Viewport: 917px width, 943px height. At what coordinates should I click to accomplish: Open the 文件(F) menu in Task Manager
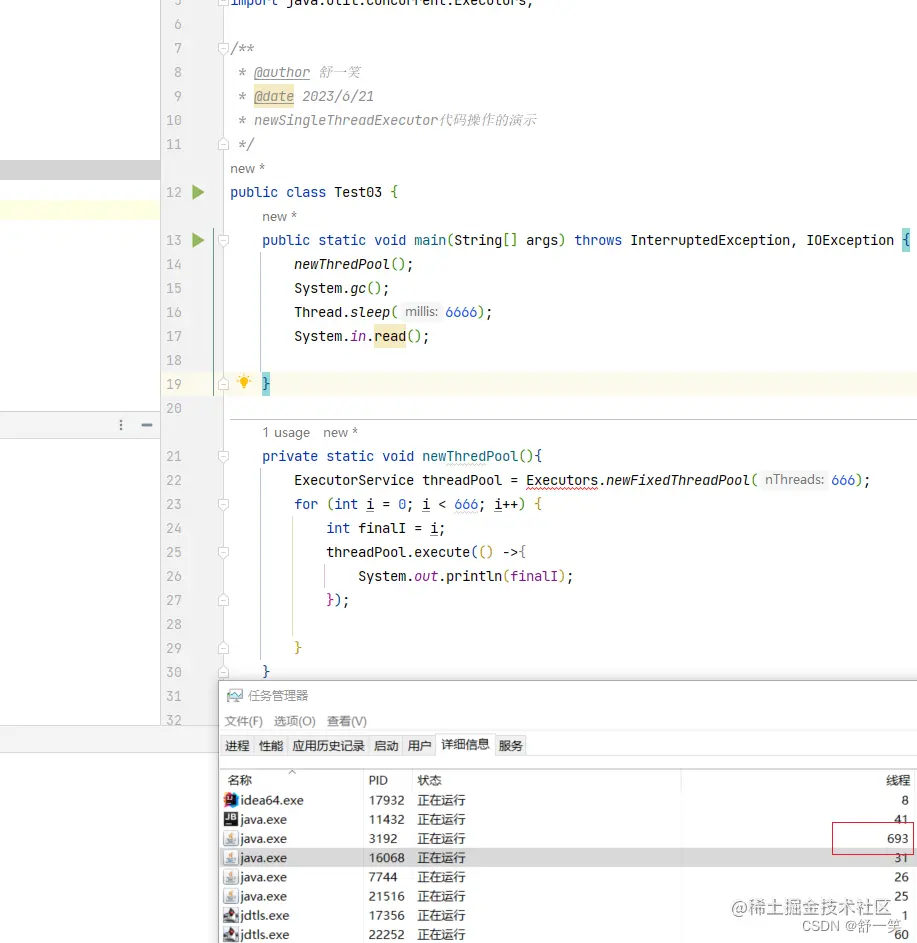tap(244, 721)
